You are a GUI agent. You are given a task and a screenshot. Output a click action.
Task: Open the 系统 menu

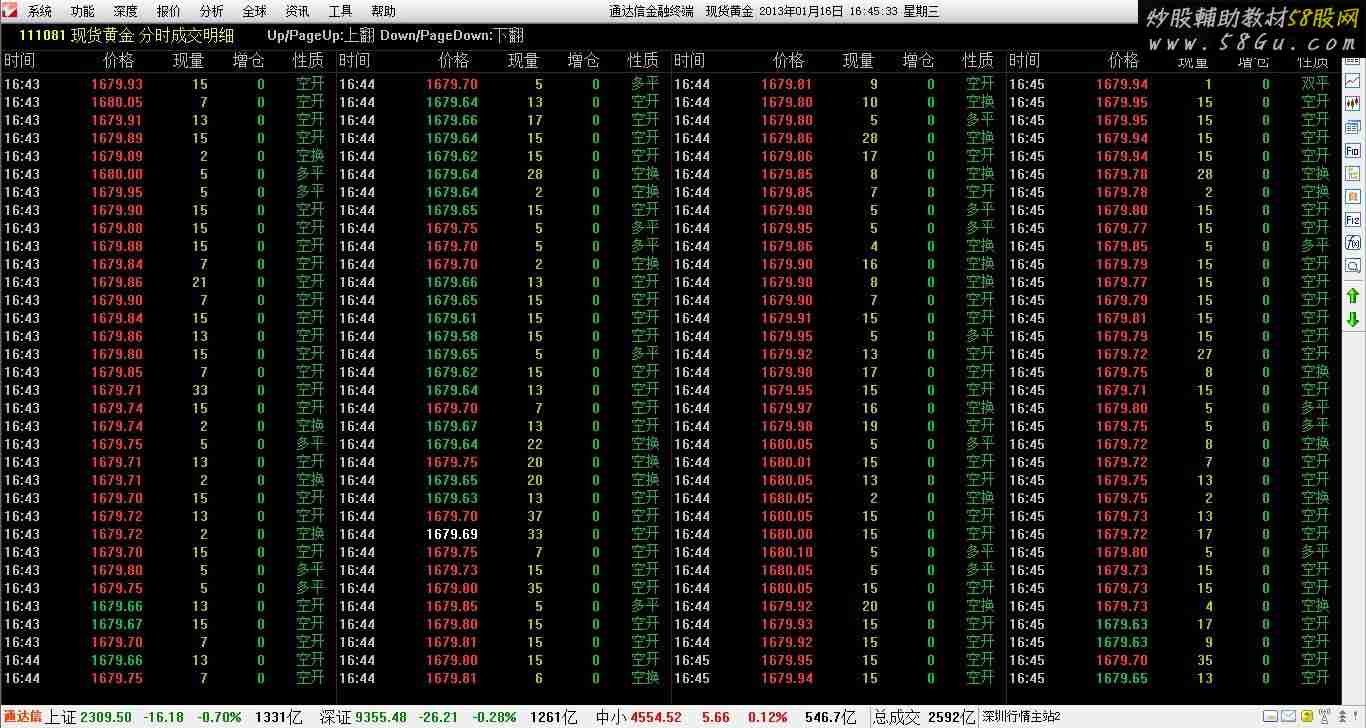(40, 12)
